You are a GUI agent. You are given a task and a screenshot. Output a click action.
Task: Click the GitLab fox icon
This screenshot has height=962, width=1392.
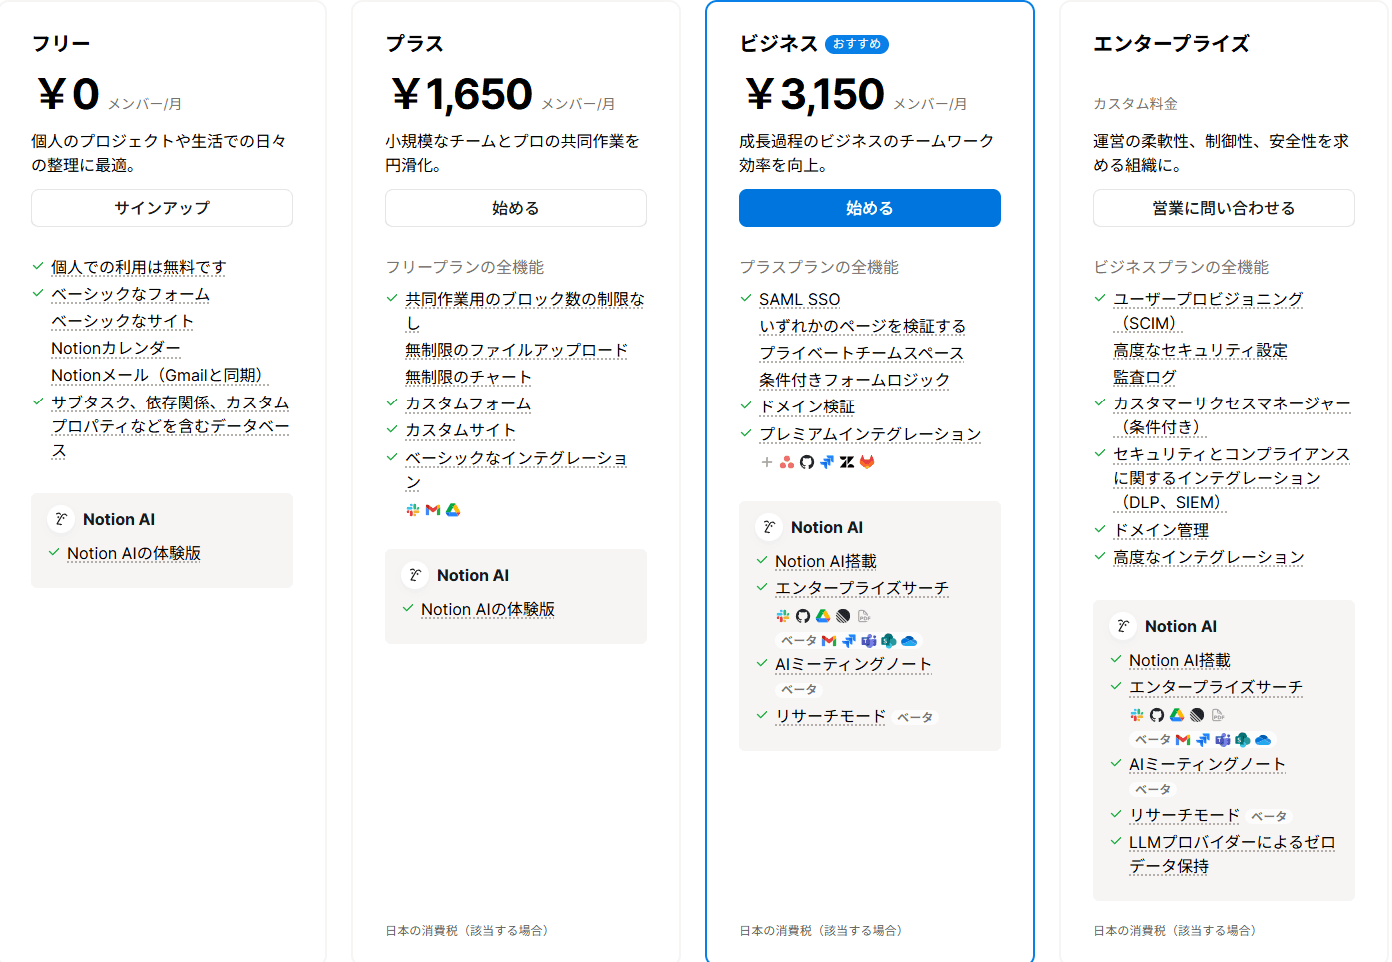[867, 462]
